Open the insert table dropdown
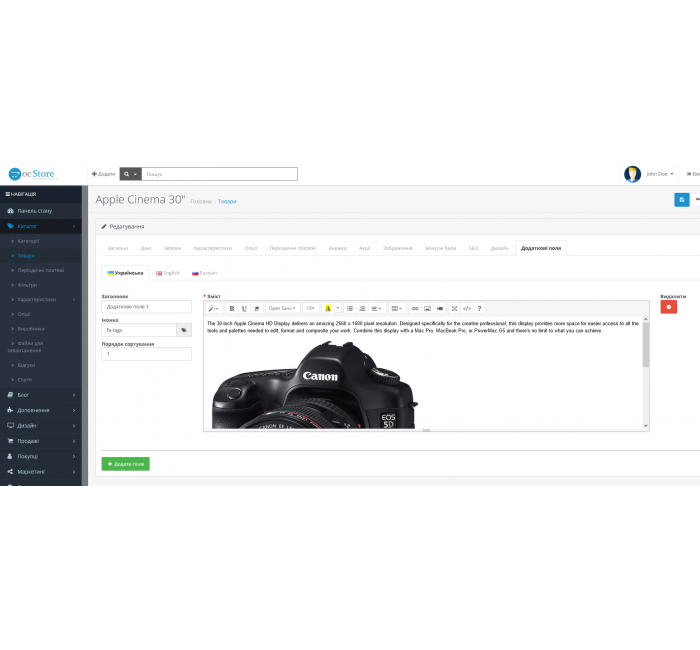Image resolution: width=700 pixels, height=650 pixels. (x=396, y=308)
